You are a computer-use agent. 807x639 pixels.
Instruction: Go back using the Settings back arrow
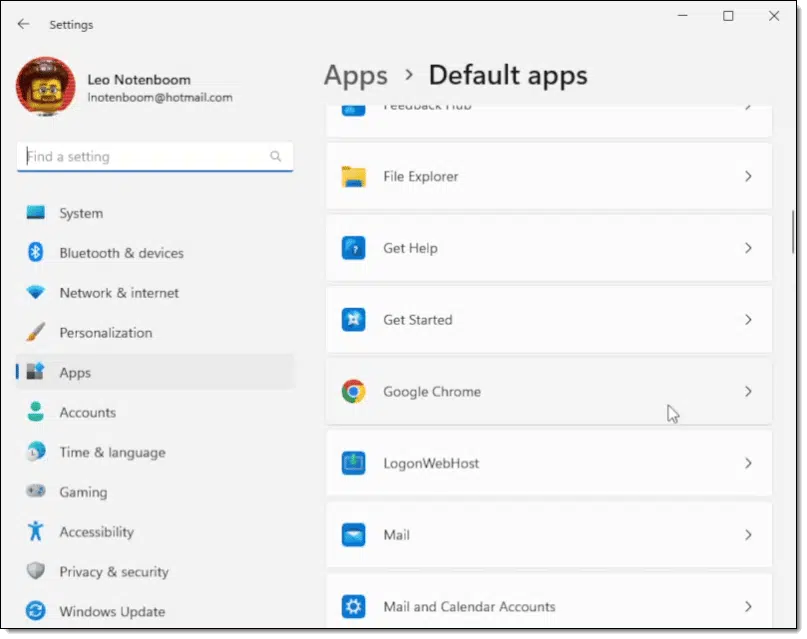[23, 24]
